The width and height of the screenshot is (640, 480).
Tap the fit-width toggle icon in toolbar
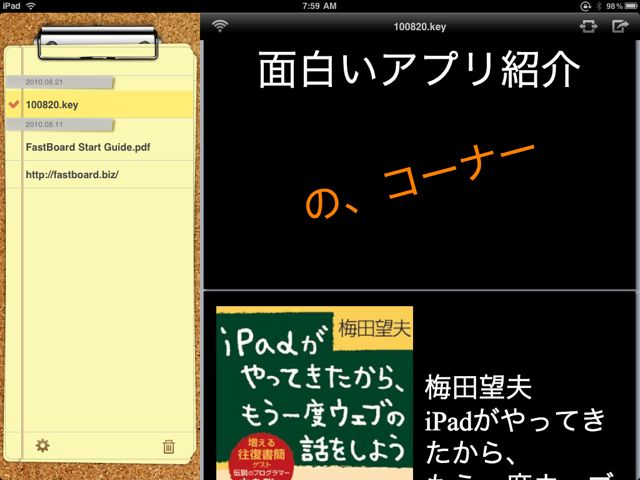click(x=588, y=27)
